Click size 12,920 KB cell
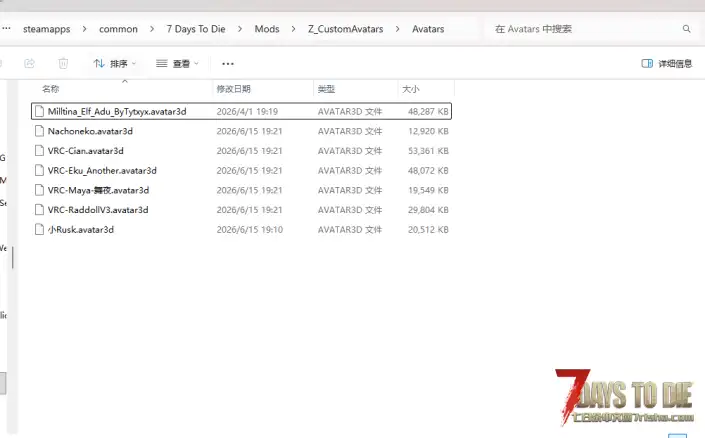The height and width of the screenshot is (438, 705). pos(428,131)
